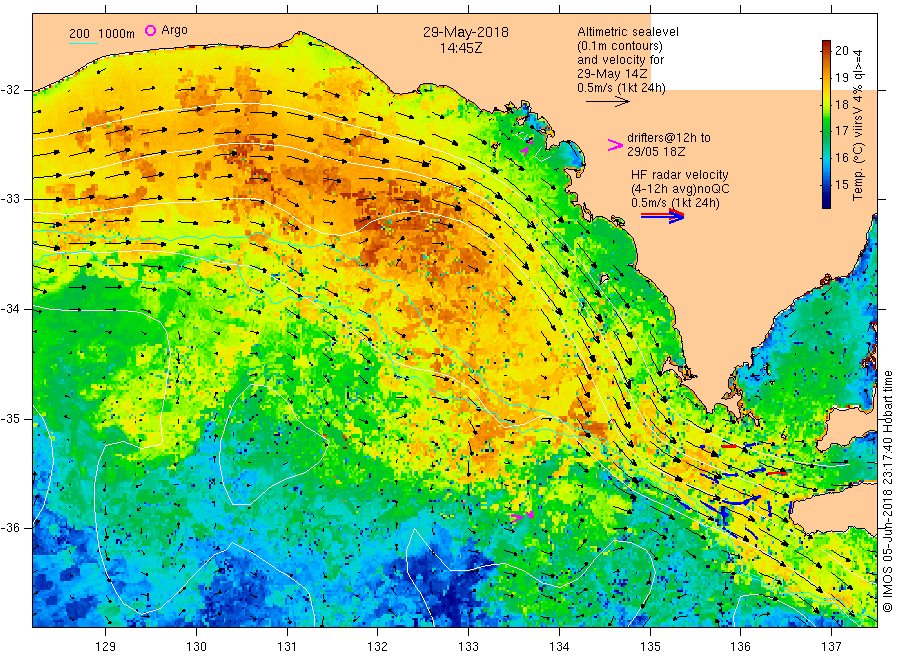Select the '1000m' depth contour label
The image size is (900, 660).
point(116,34)
